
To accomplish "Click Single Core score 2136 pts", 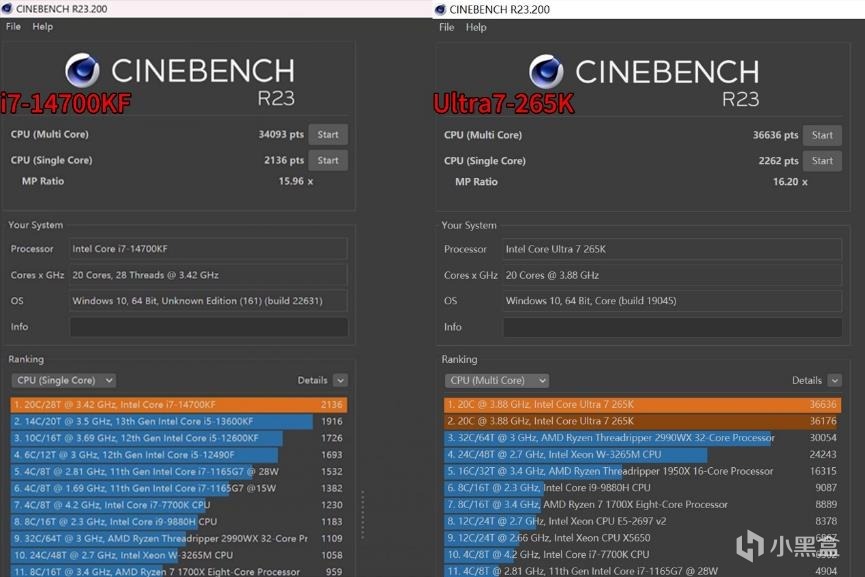I will [x=284, y=160].
